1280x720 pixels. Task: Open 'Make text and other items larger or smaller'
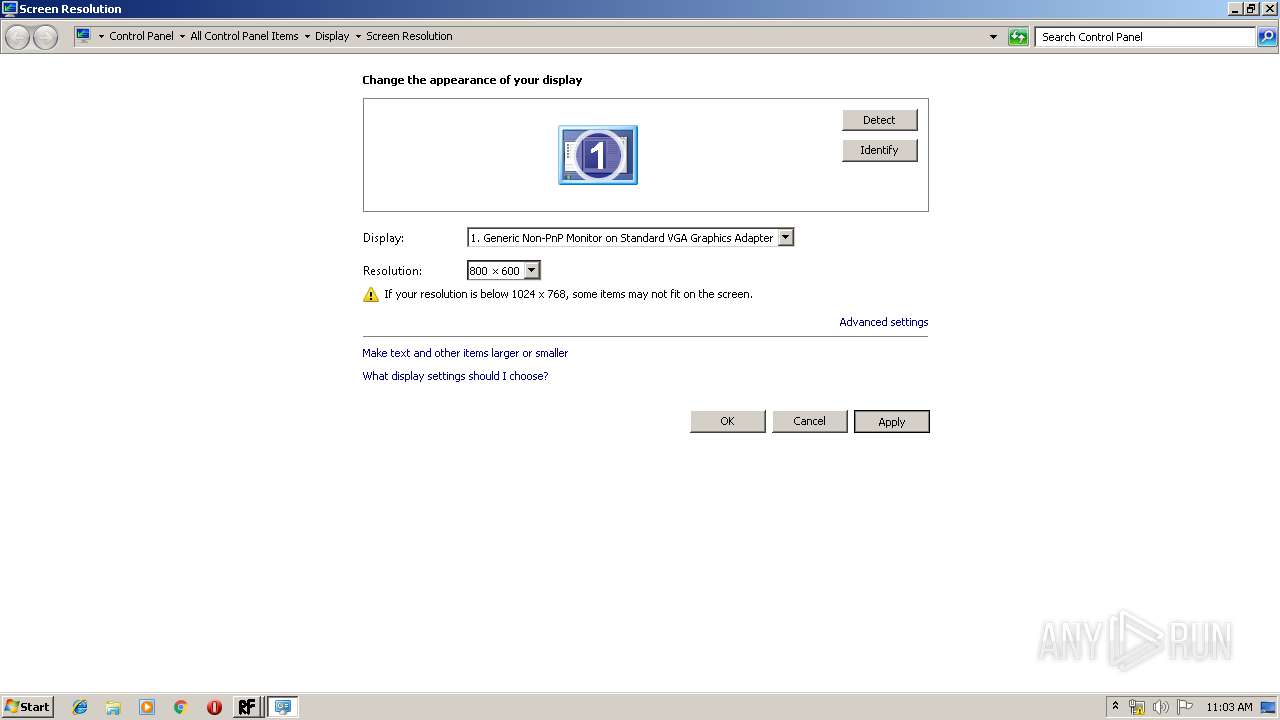coord(465,353)
